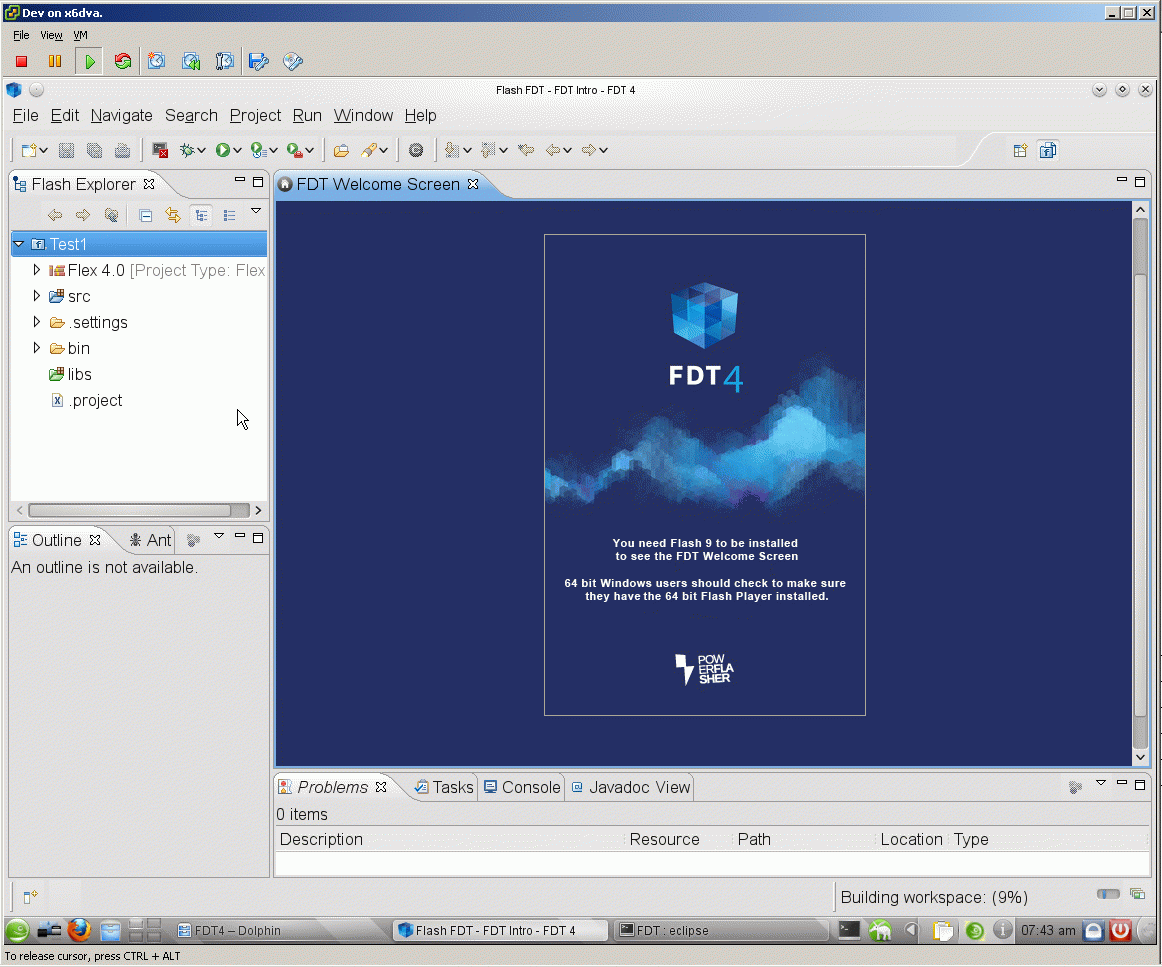Click Last Edit Location arrow icon
Screen dimensions: 1162x967
point(526,150)
